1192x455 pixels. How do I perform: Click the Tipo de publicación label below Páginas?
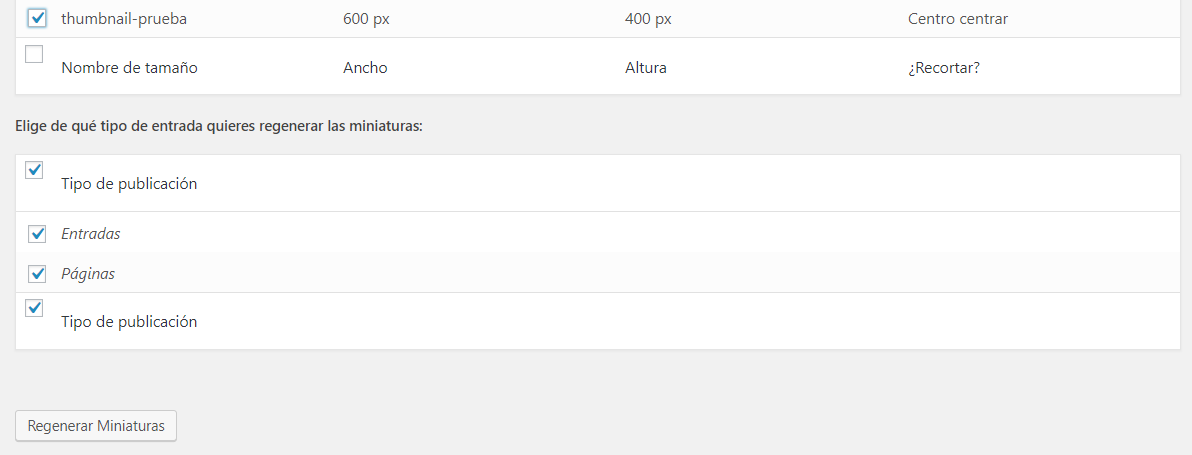pyautogui.click(x=129, y=322)
